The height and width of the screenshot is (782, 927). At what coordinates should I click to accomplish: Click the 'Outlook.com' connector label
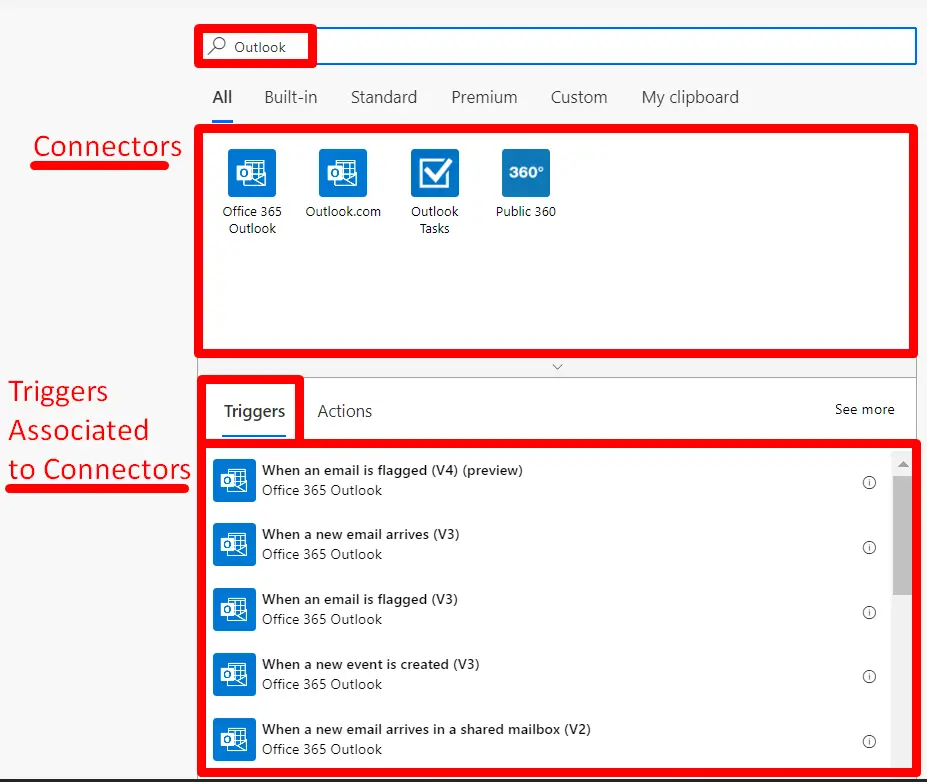[x=343, y=212]
